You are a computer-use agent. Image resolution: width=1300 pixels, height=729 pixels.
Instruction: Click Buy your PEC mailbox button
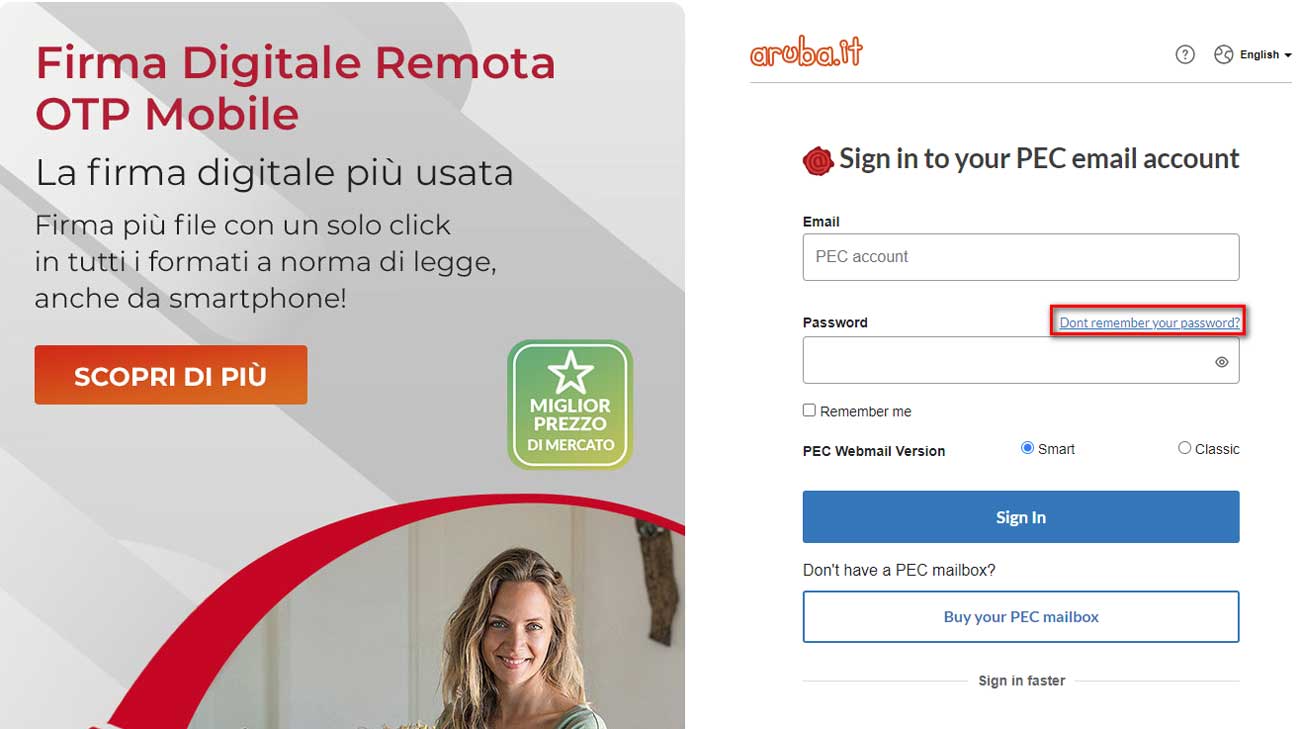coord(1021,617)
